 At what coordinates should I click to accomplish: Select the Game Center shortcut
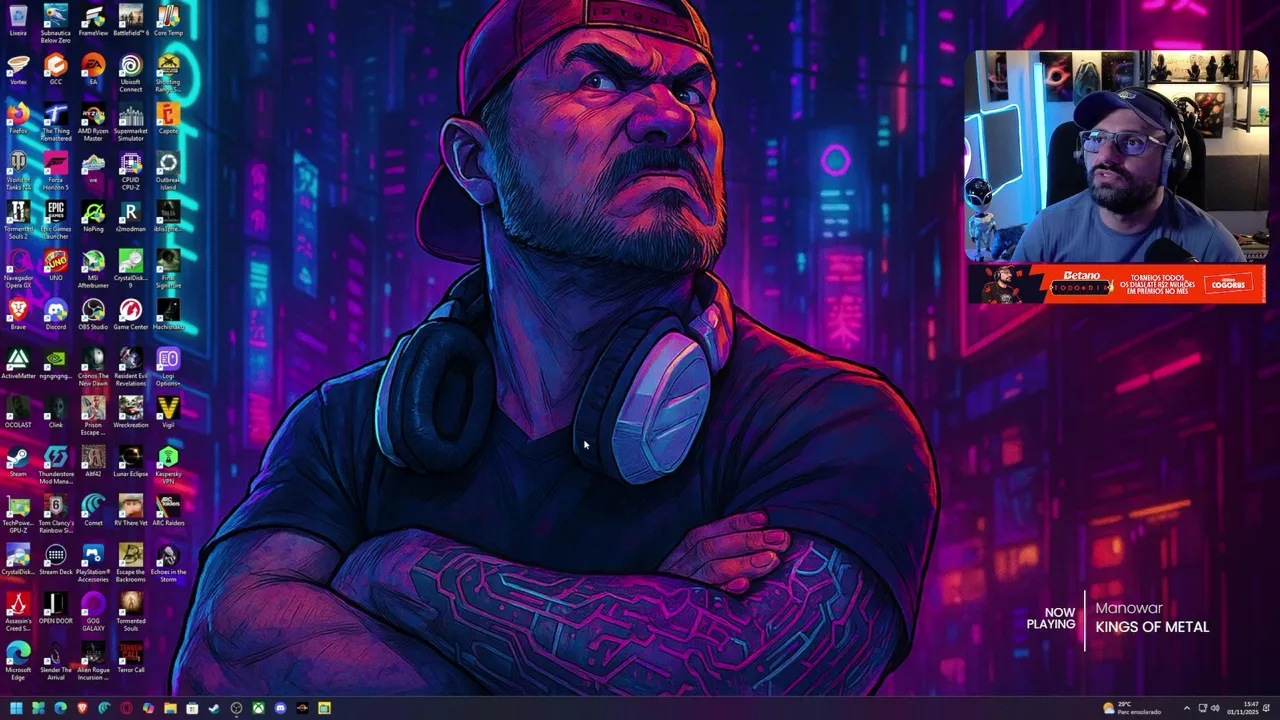coord(131,315)
